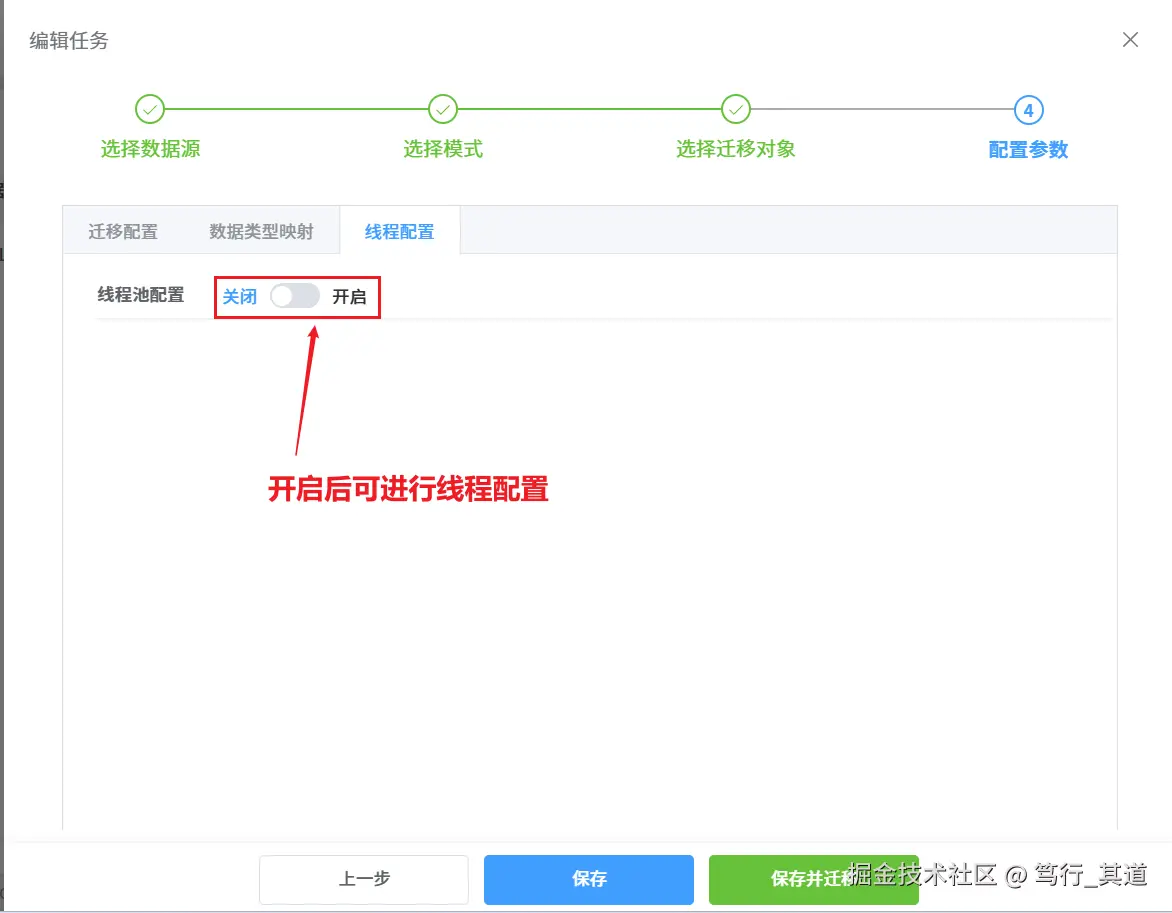Select the 线程配置 tab
Screen dimensions: 1172x913
click(x=399, y=231)
